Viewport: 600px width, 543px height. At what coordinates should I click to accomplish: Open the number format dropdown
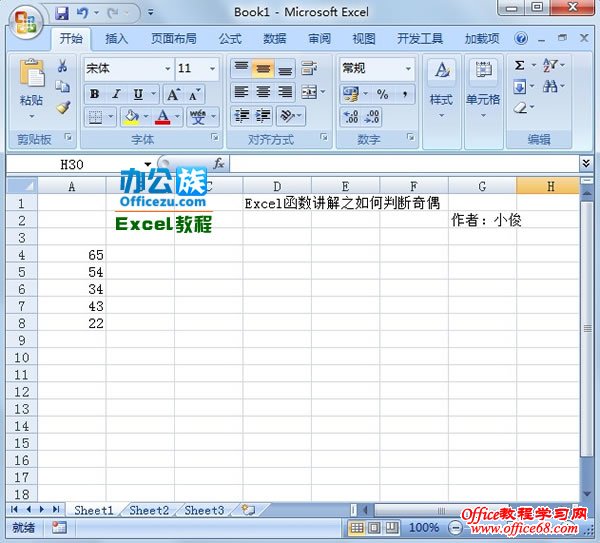coord(408,69)
